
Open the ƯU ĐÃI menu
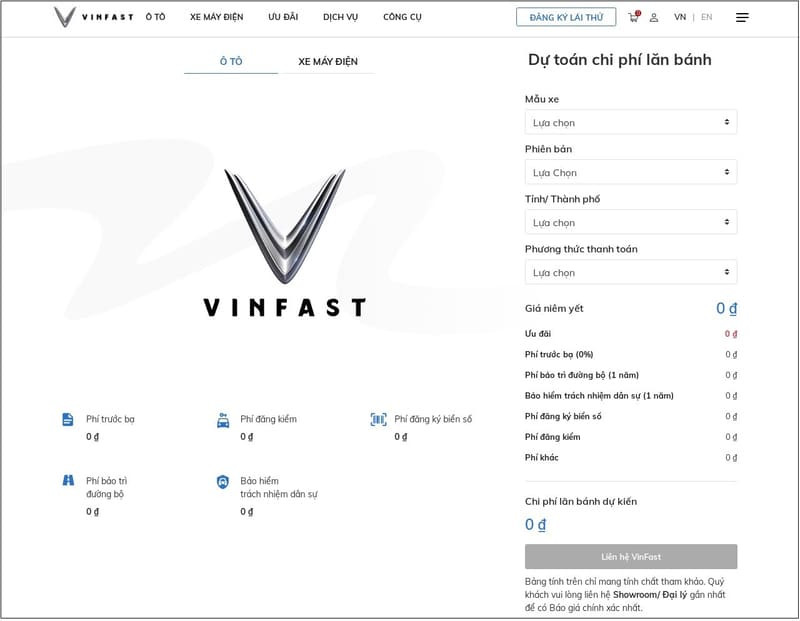283,17
